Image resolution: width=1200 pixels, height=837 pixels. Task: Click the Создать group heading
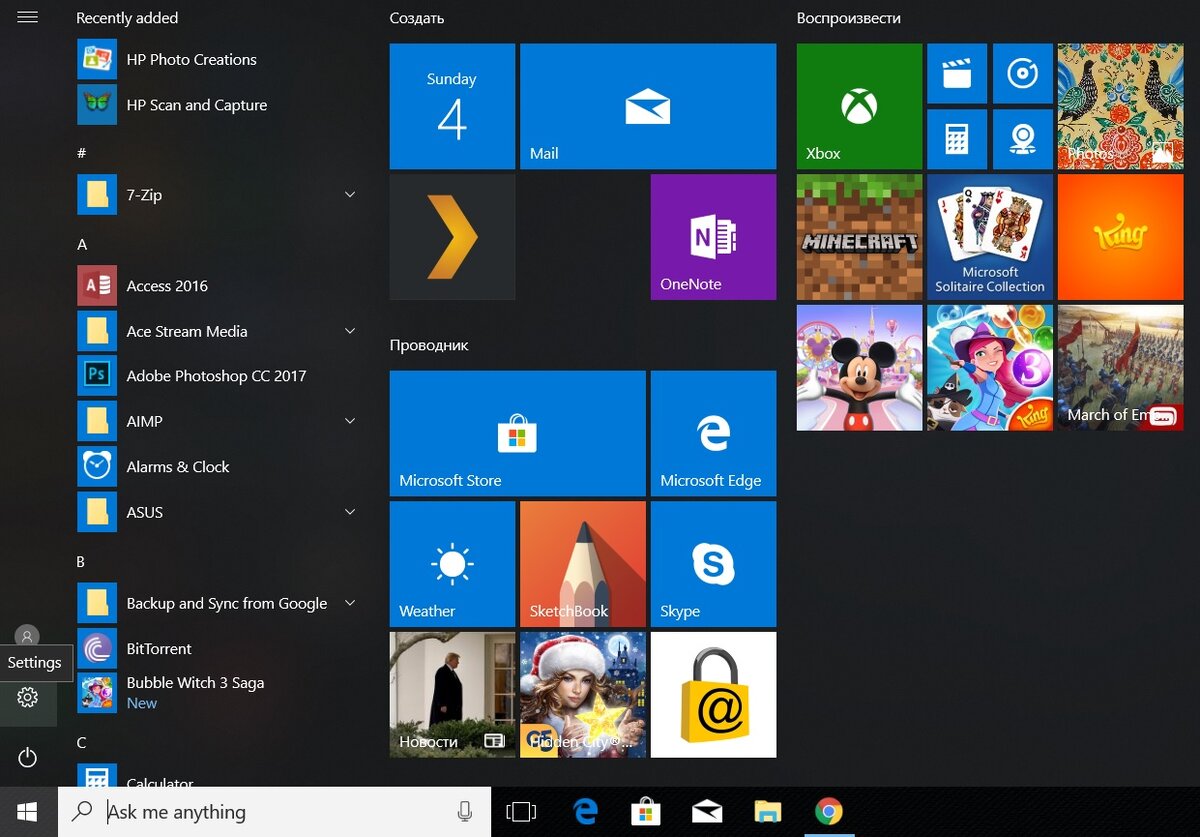417,18
